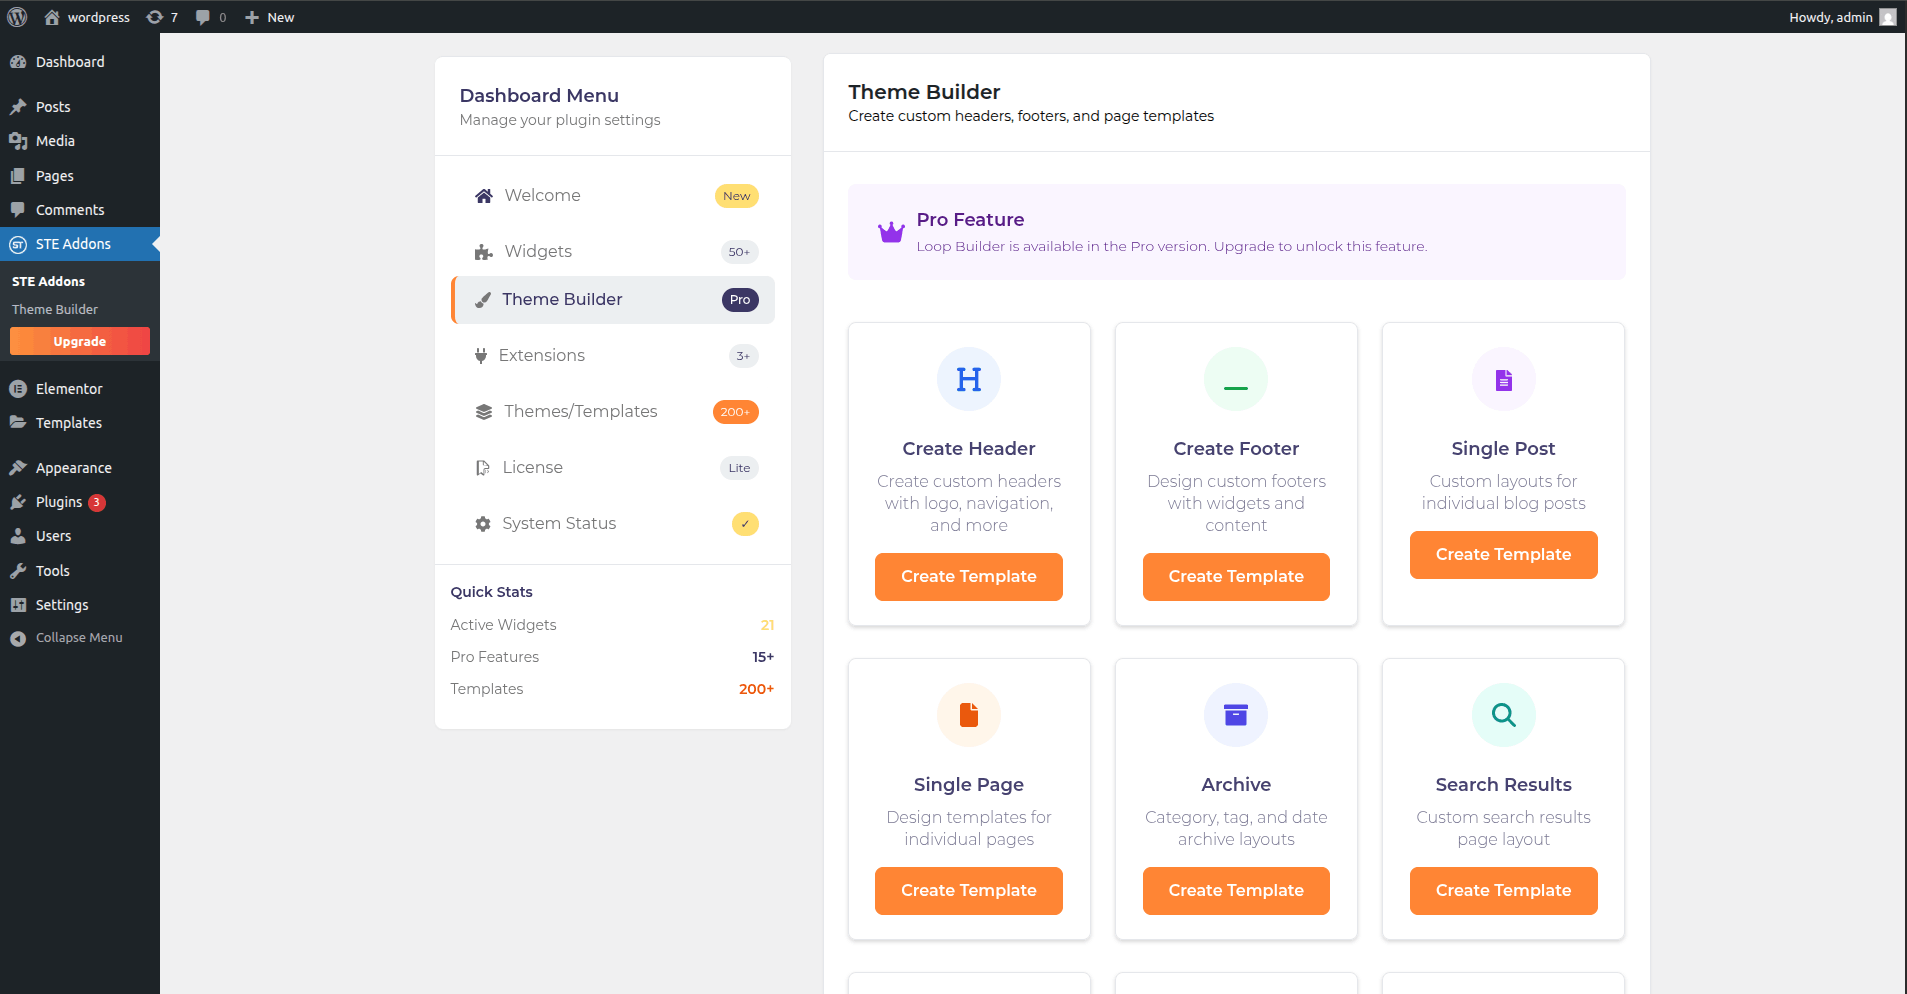The image size is (1907, 994).
Task: Open the Howdy, admin account menu
Action: click(1841, 17)
